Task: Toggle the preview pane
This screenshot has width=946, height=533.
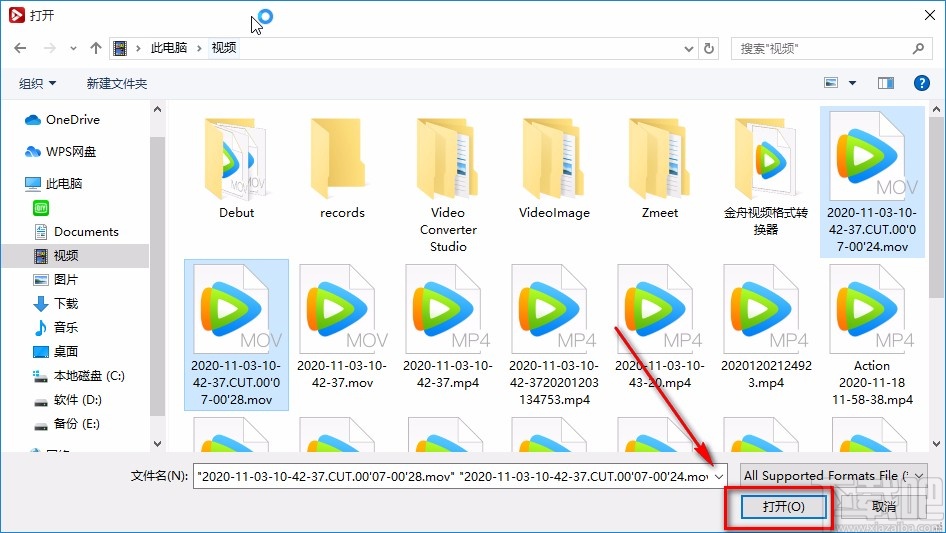Action: (x=886, y=83)
